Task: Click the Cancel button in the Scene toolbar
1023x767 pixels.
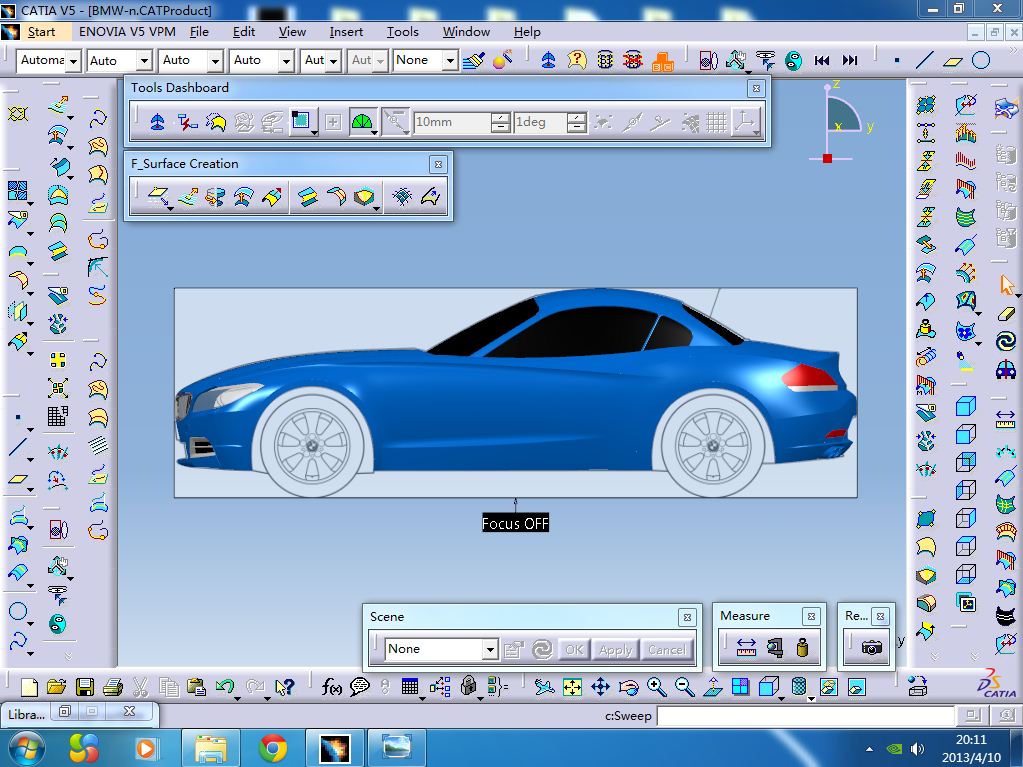Action: 666,650
